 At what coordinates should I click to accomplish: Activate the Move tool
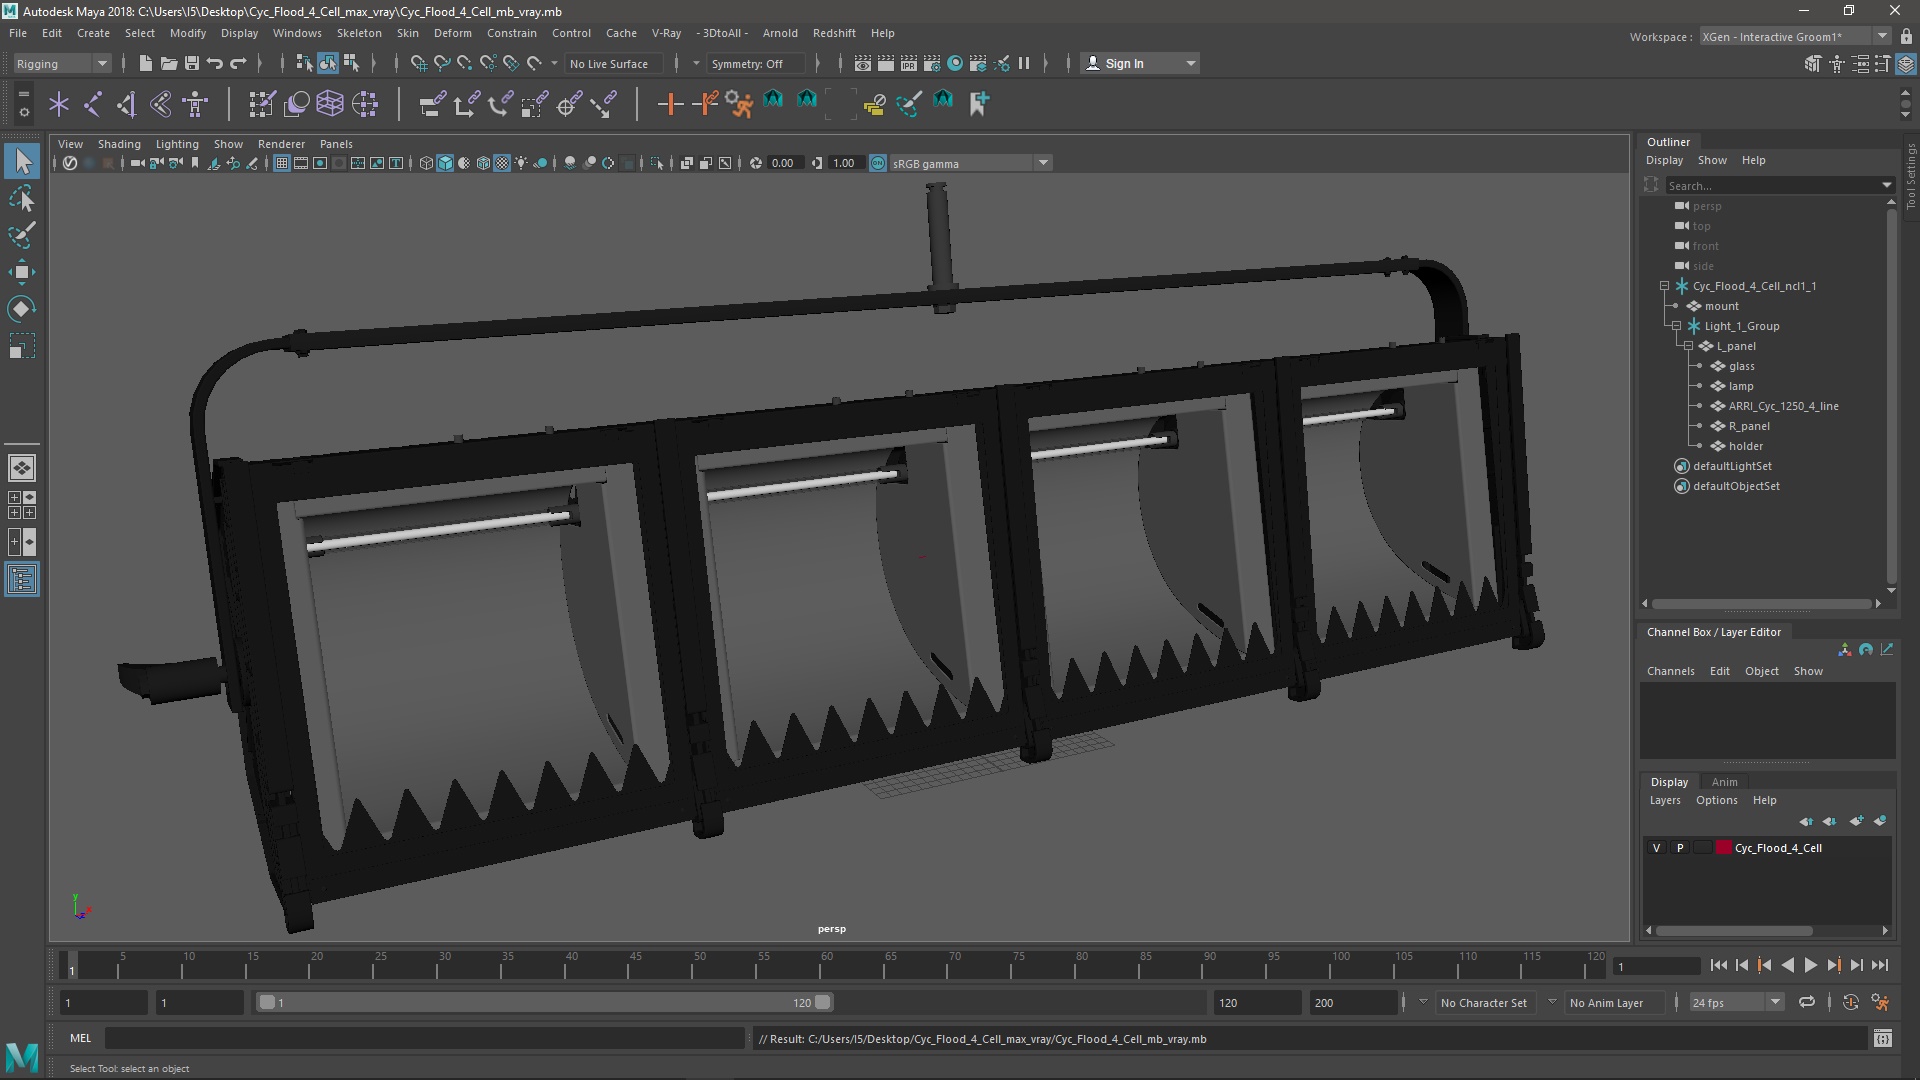tap(22, 272)
